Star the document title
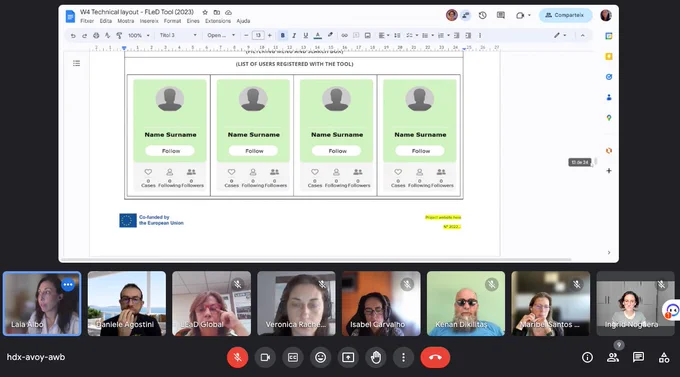This screenshot has height=377, width=680. pos(205,12)
